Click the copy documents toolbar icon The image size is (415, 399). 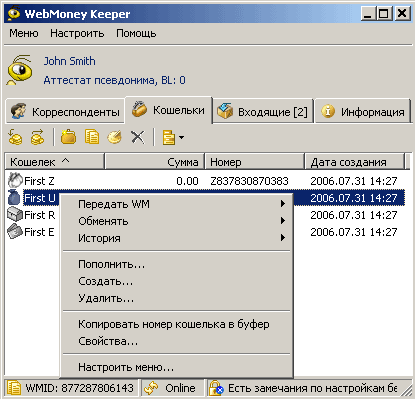[x=92, y=137]
